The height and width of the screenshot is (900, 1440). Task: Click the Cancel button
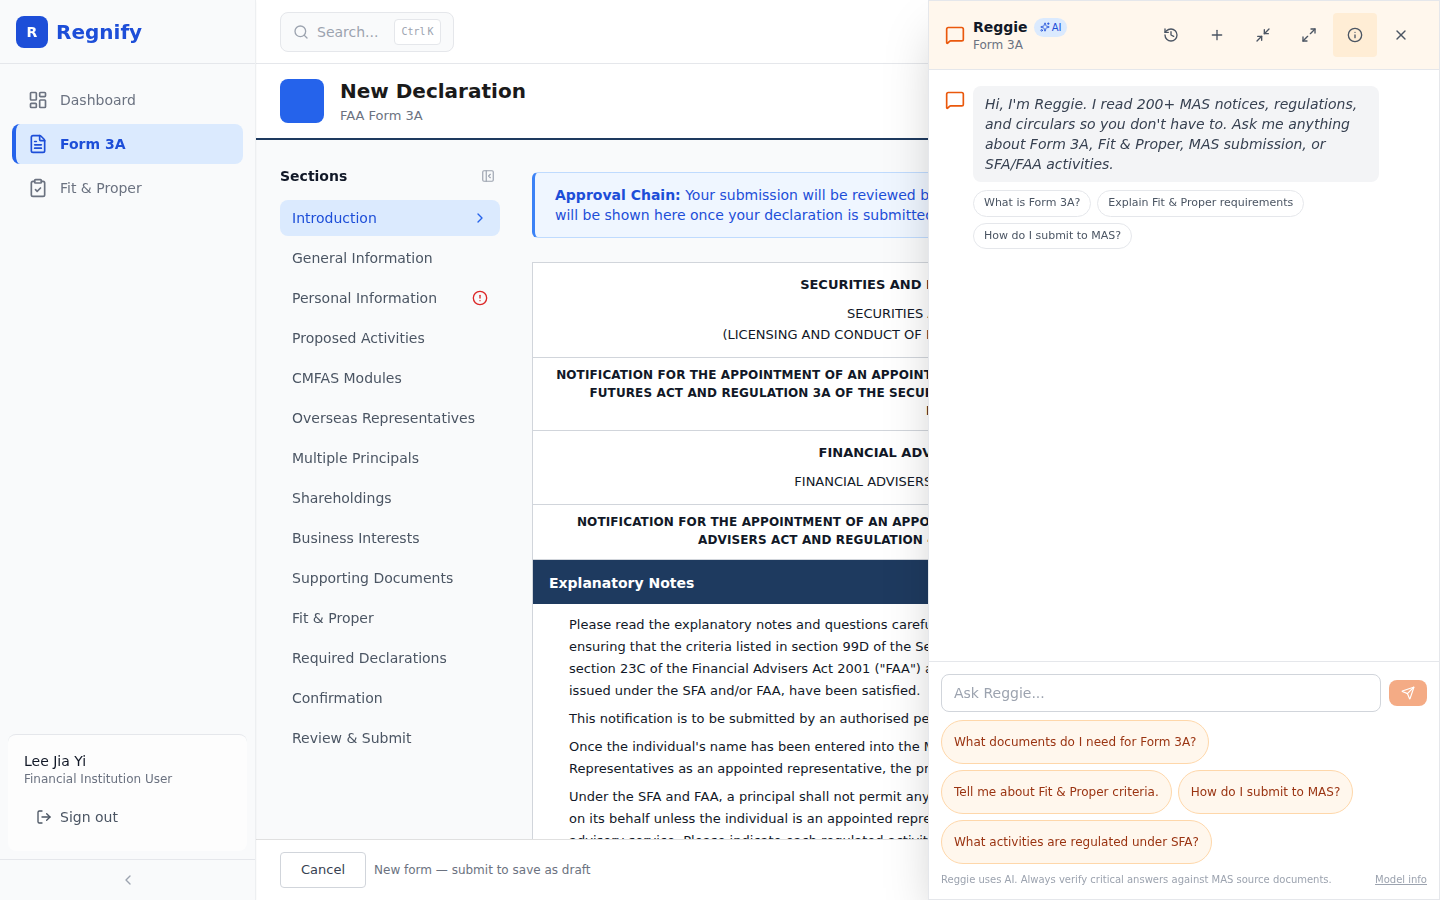pos(323,870)
